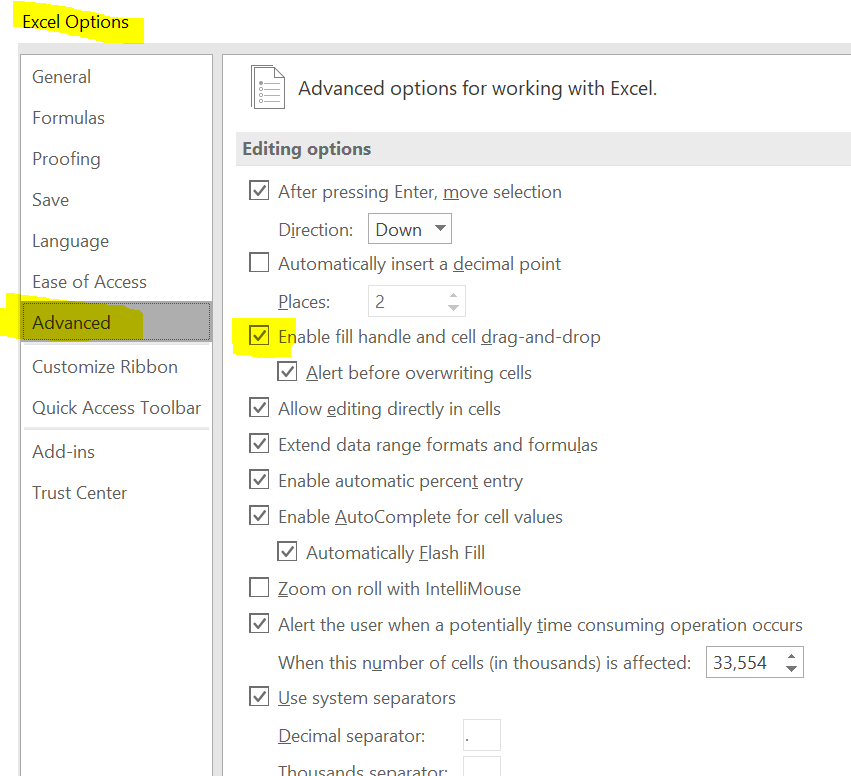This screenshot has height=776, width=851.
Task: Toggle Automatically Flash Fill checkbox
Action: tap(287, 551)
